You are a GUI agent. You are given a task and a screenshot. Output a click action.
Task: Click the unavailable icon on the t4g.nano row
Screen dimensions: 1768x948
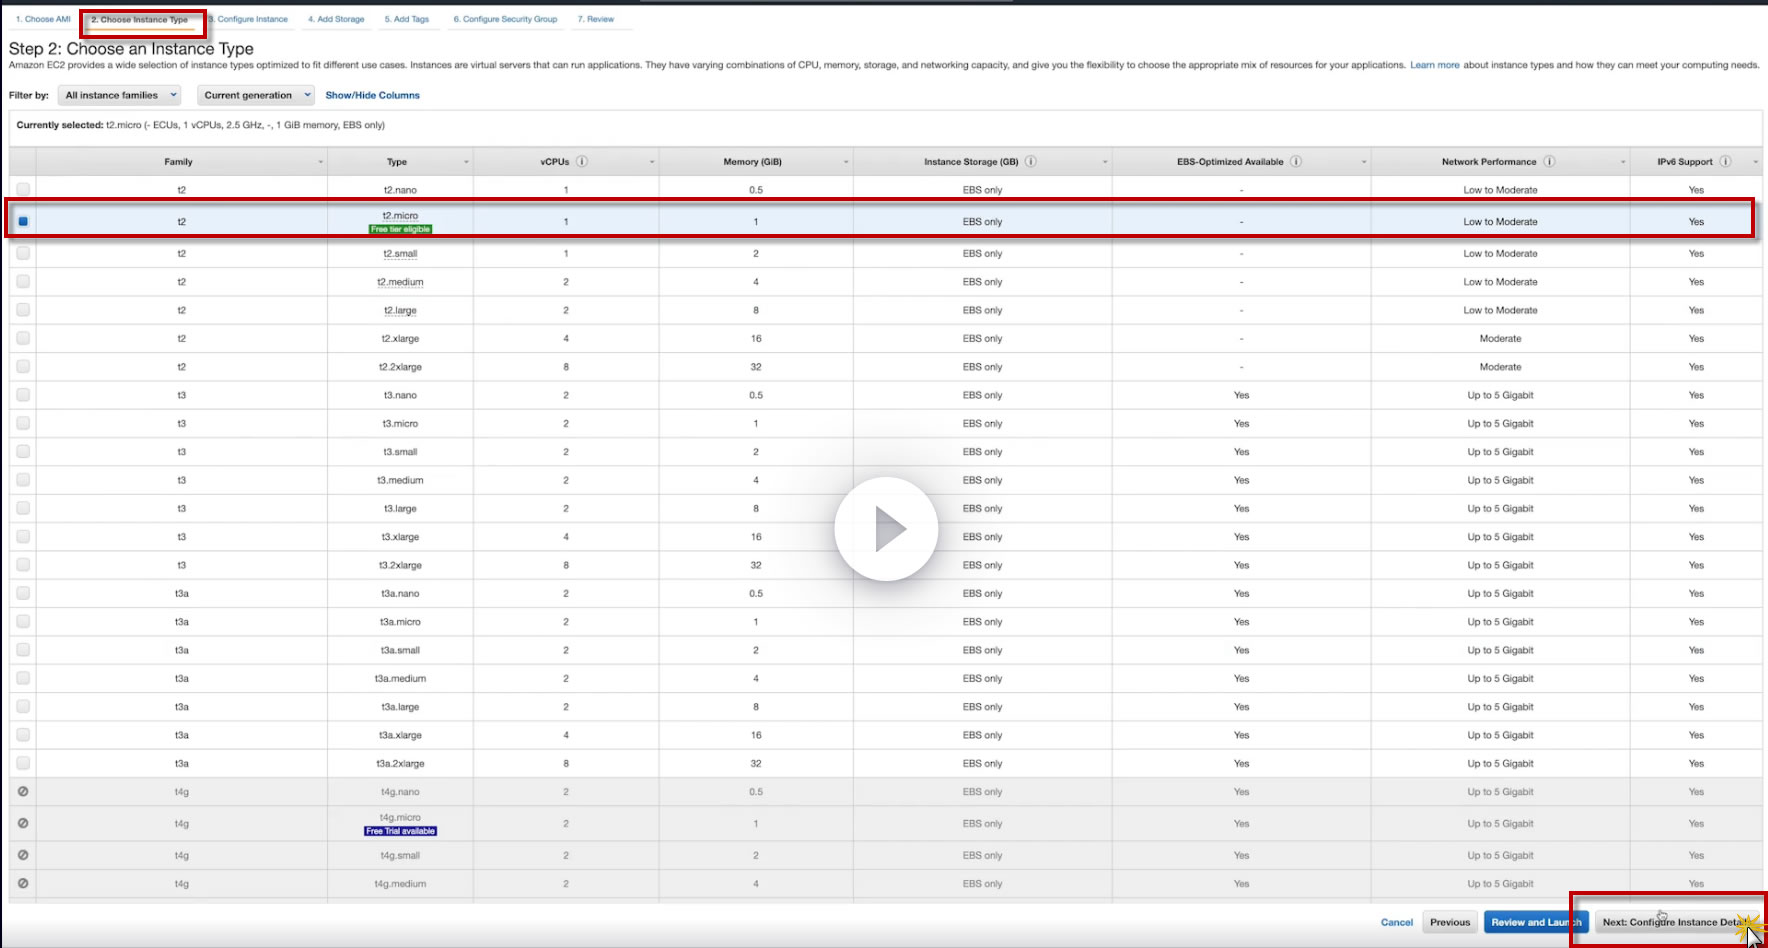pos(23,791)
